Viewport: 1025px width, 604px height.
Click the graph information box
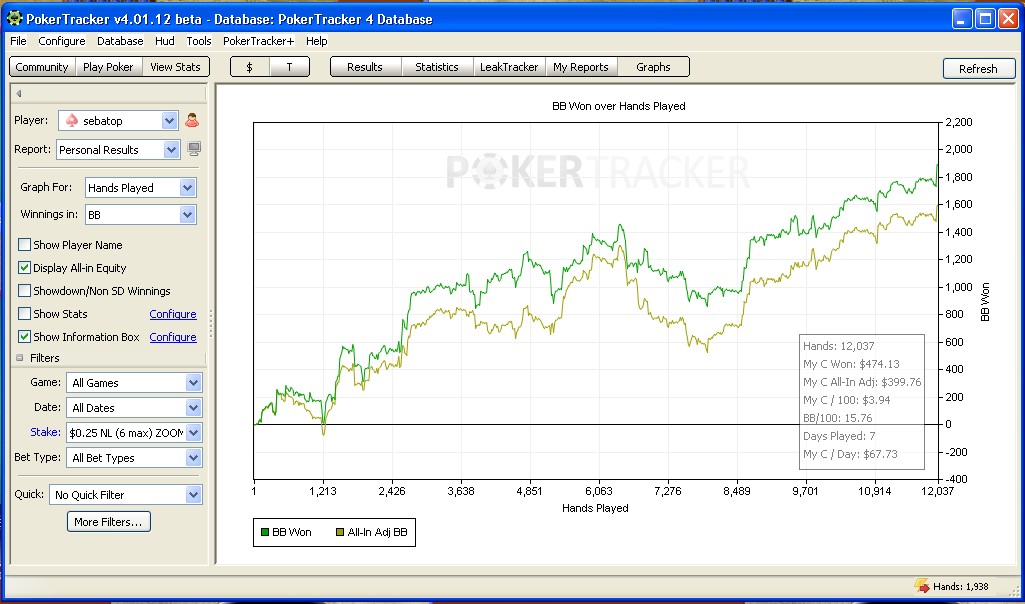coord(862,401)
